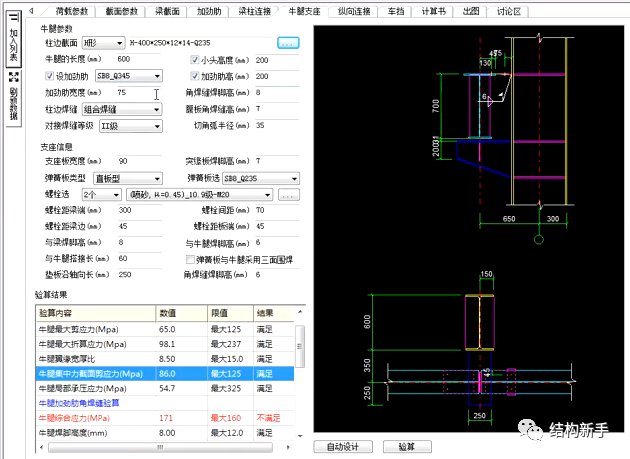This screenshot has width=630, height=459.
Task: Click the 小头高度 field showing 200
Action: [x=277, y=60]
